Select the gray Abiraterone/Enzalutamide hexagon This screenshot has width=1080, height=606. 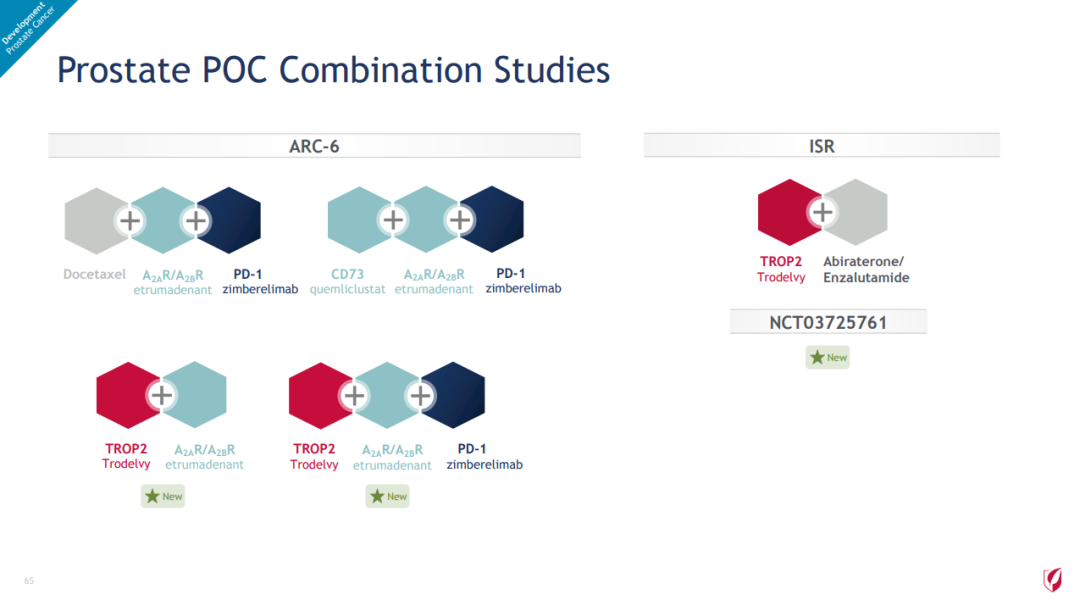[x=856, y=212]
